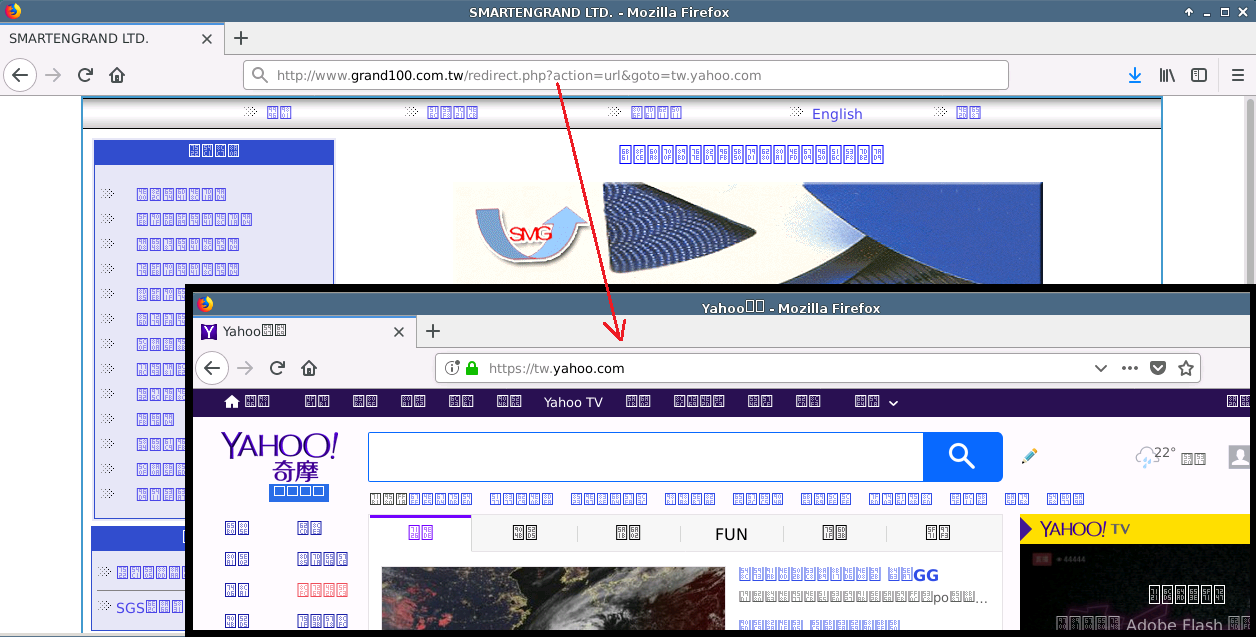The height and width of the screenshot is (637, 1256).
Task: Click Yahoo search text box
Action: point(645,457)
